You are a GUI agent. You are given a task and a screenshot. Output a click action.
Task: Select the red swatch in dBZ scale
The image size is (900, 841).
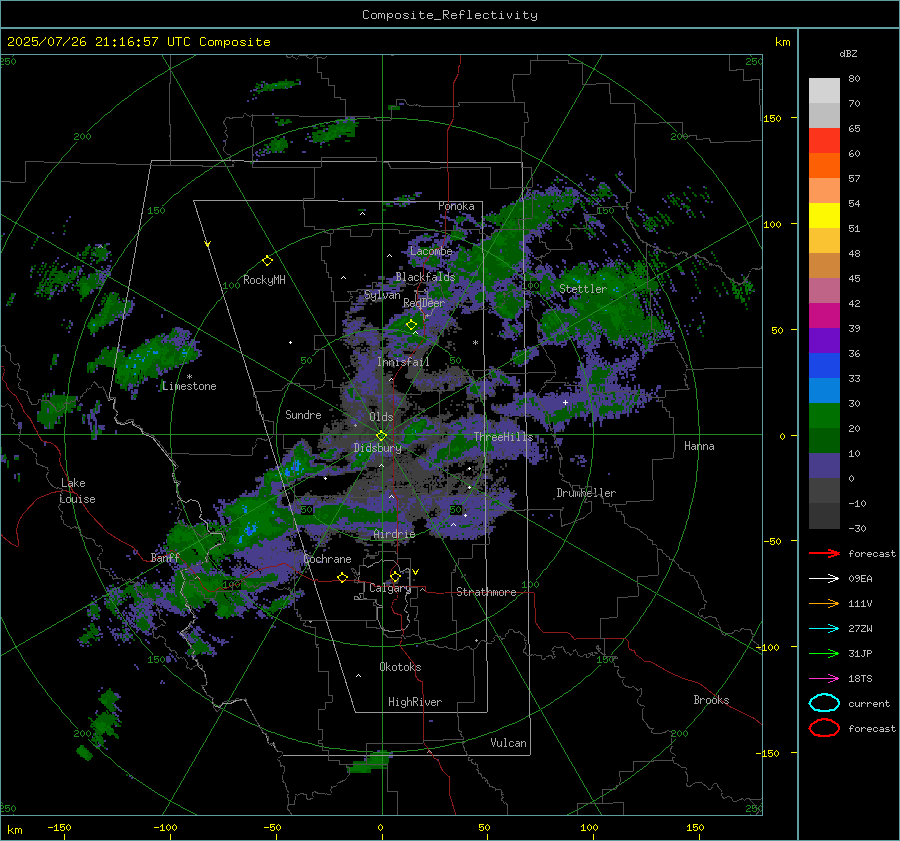(x=824, y=141)
